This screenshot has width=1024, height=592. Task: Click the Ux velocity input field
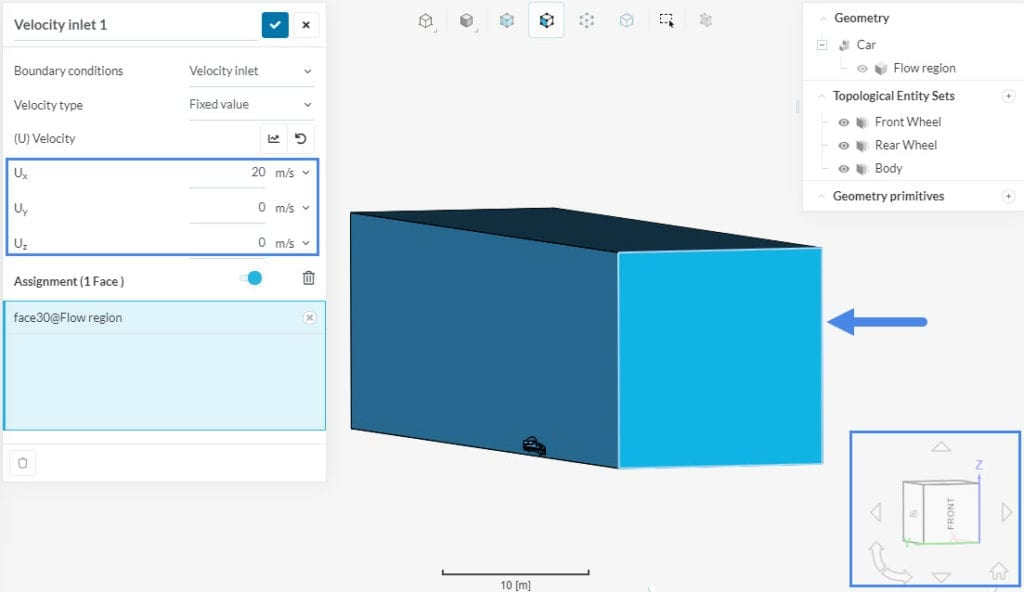pyautogui.click(x=228, y=173)
